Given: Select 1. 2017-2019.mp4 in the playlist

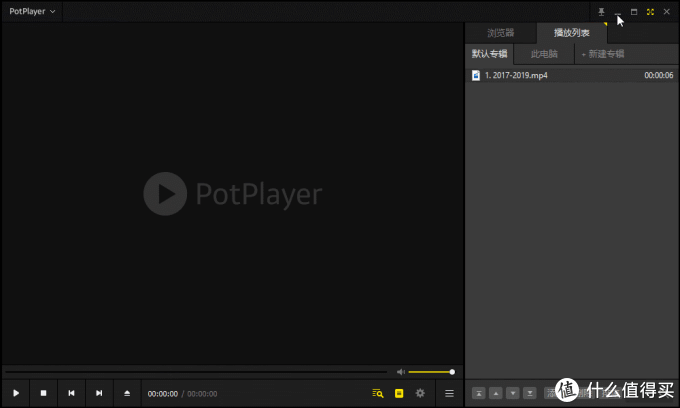Looking at the screenshot, I should pos(572,75).
